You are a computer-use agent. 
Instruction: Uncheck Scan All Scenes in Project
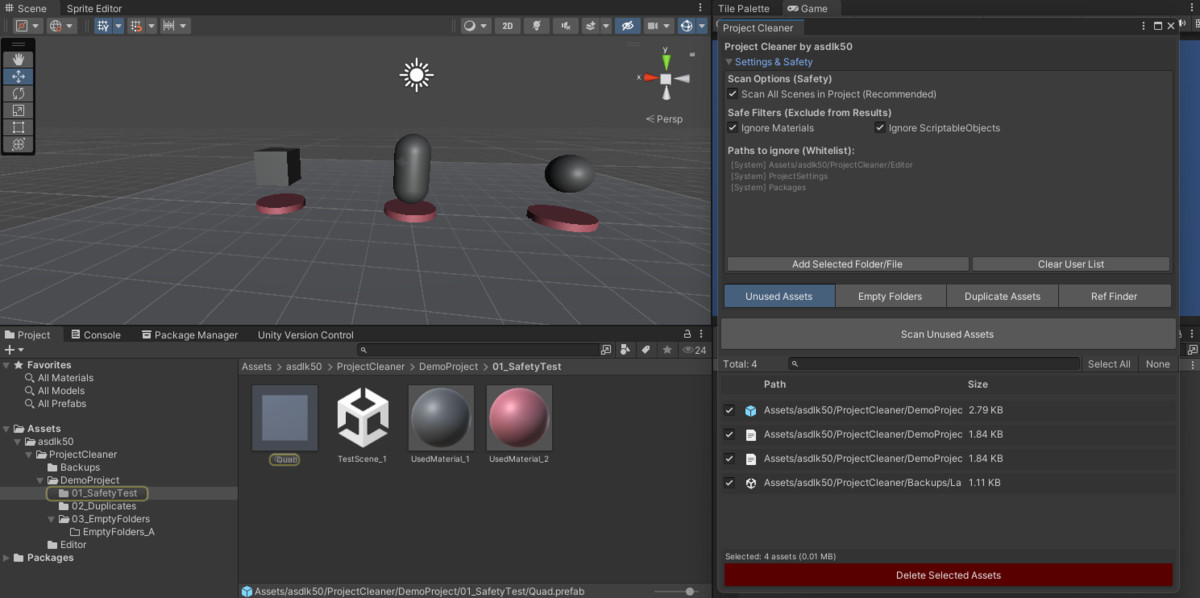point(733,94)
